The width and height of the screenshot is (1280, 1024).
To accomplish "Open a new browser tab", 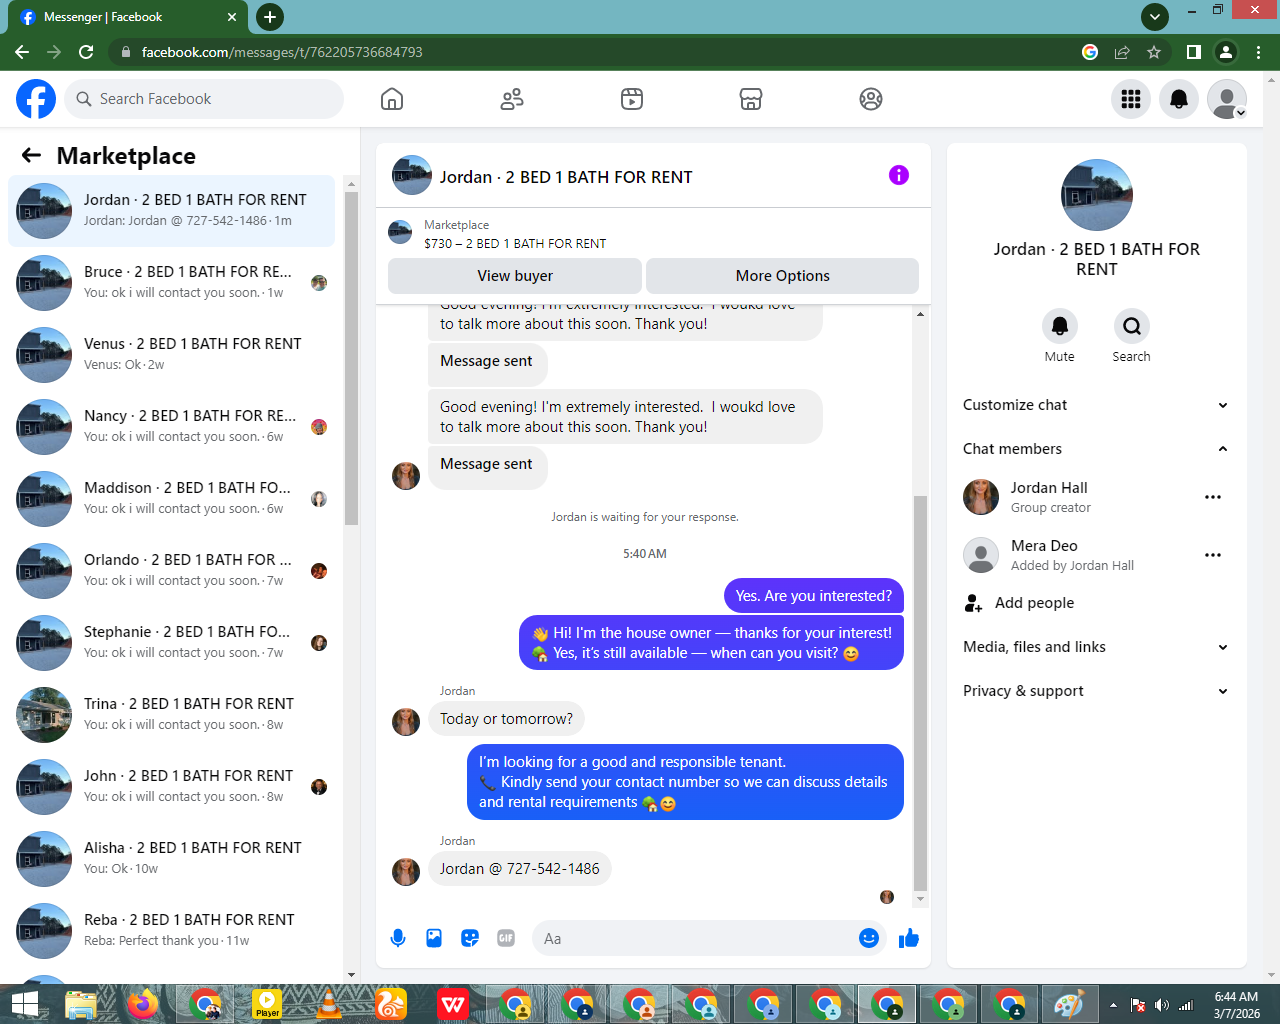I will (x=270, y=17).
